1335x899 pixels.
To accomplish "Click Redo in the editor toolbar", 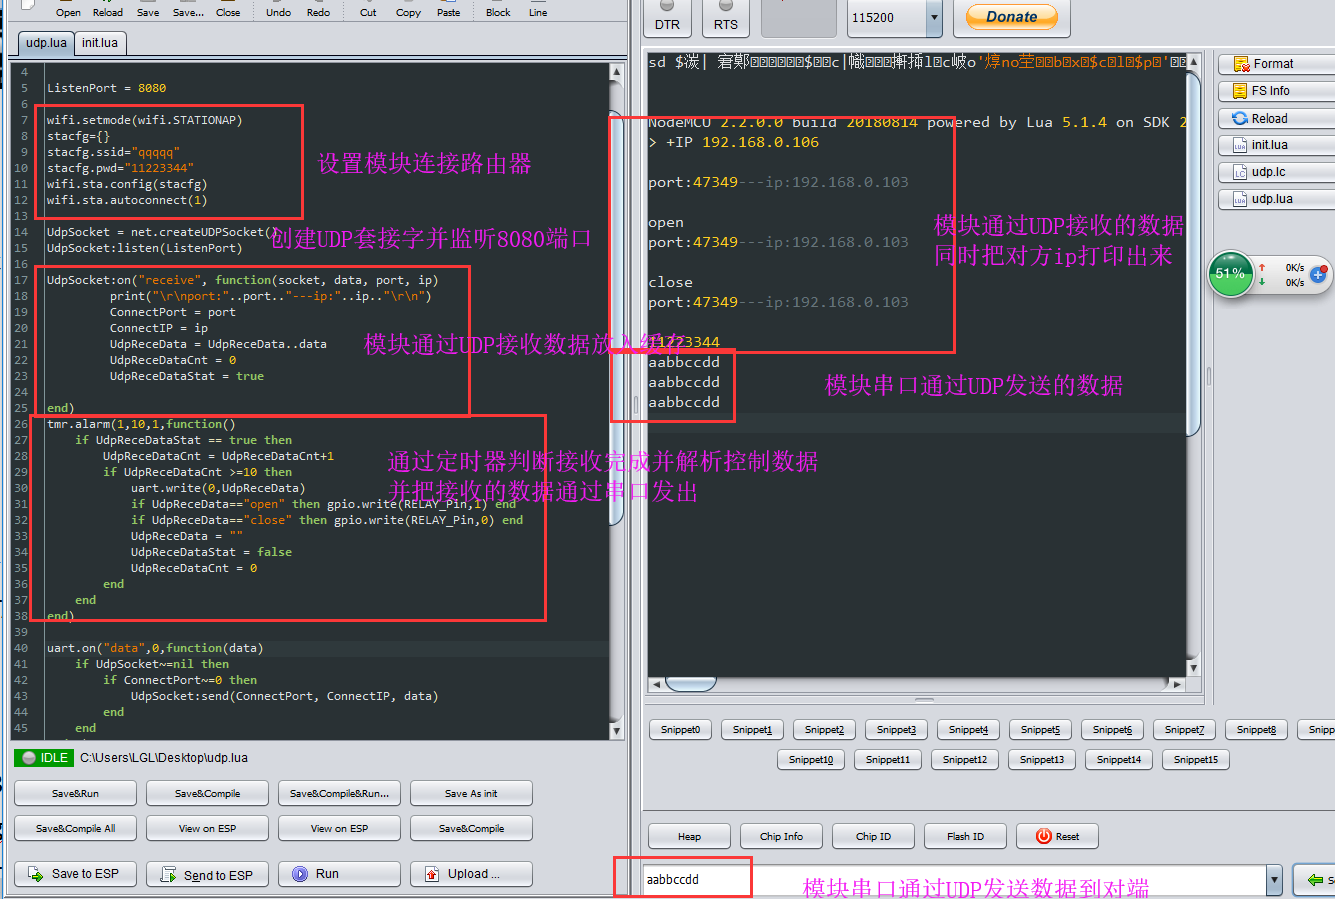I will 318,12.
